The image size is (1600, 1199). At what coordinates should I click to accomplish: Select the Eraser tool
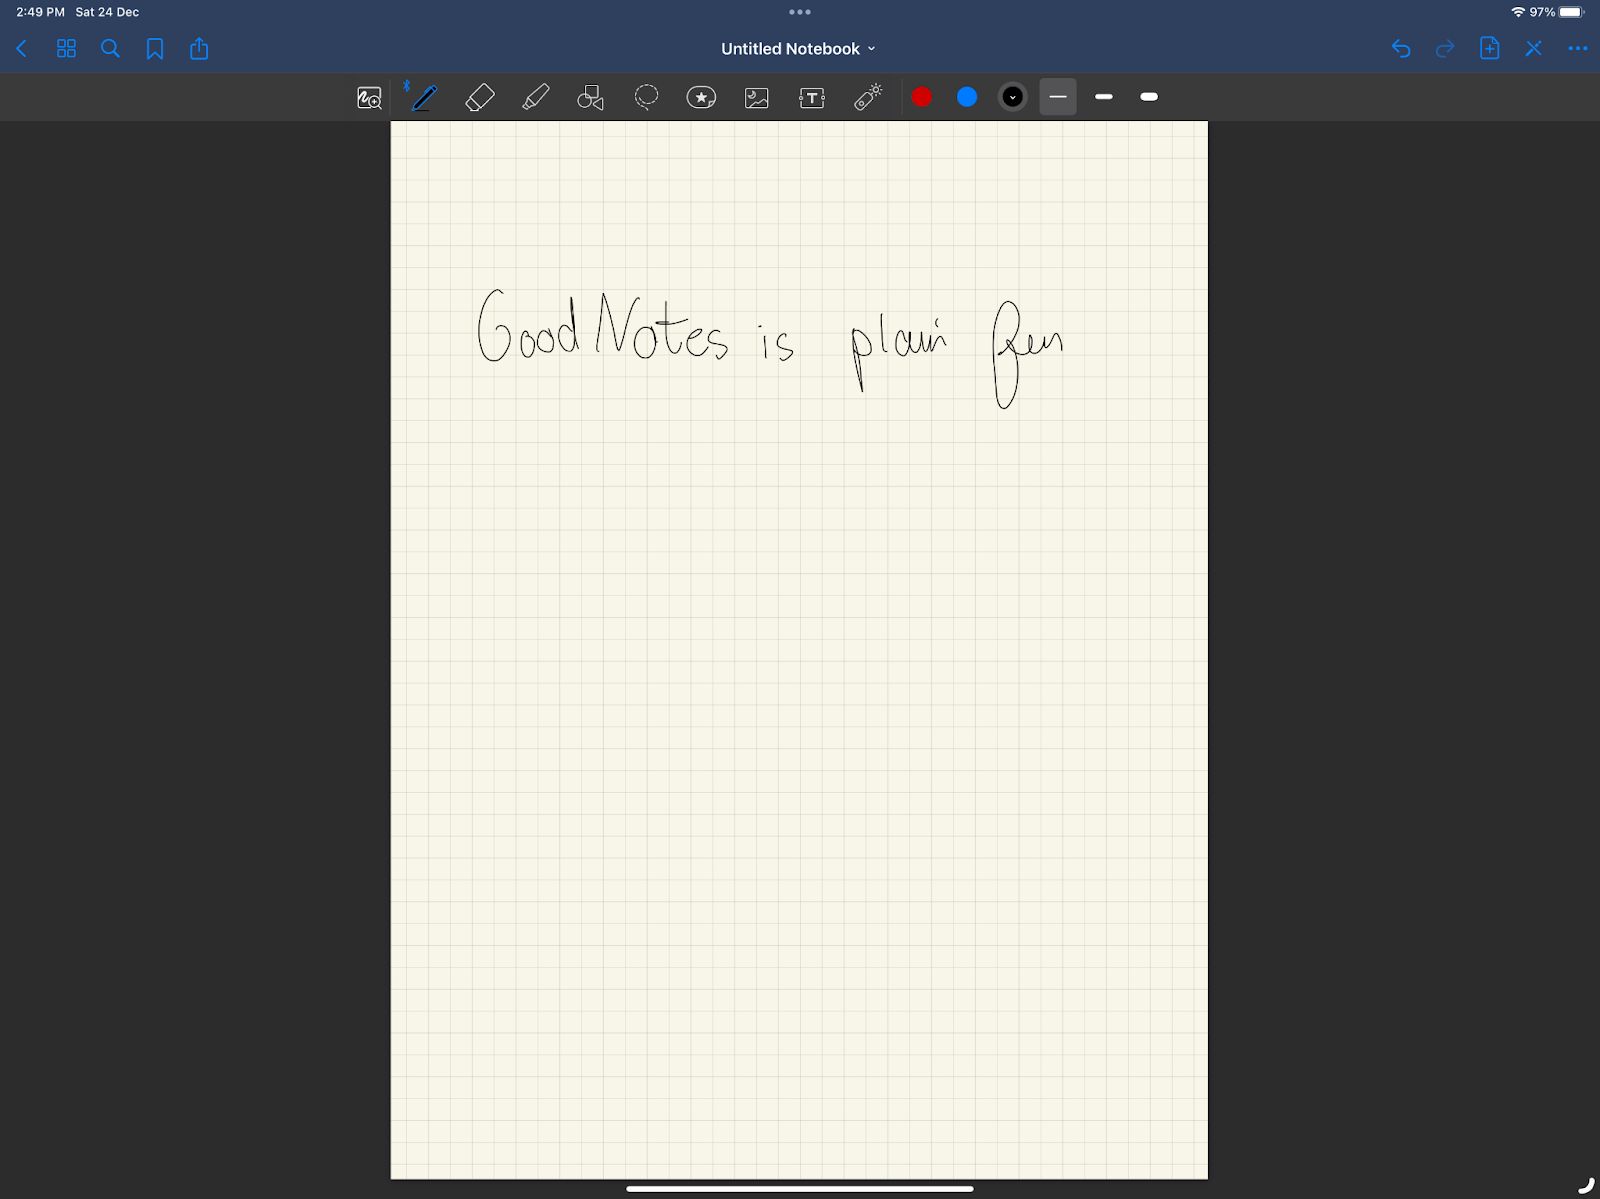(480, 97)
